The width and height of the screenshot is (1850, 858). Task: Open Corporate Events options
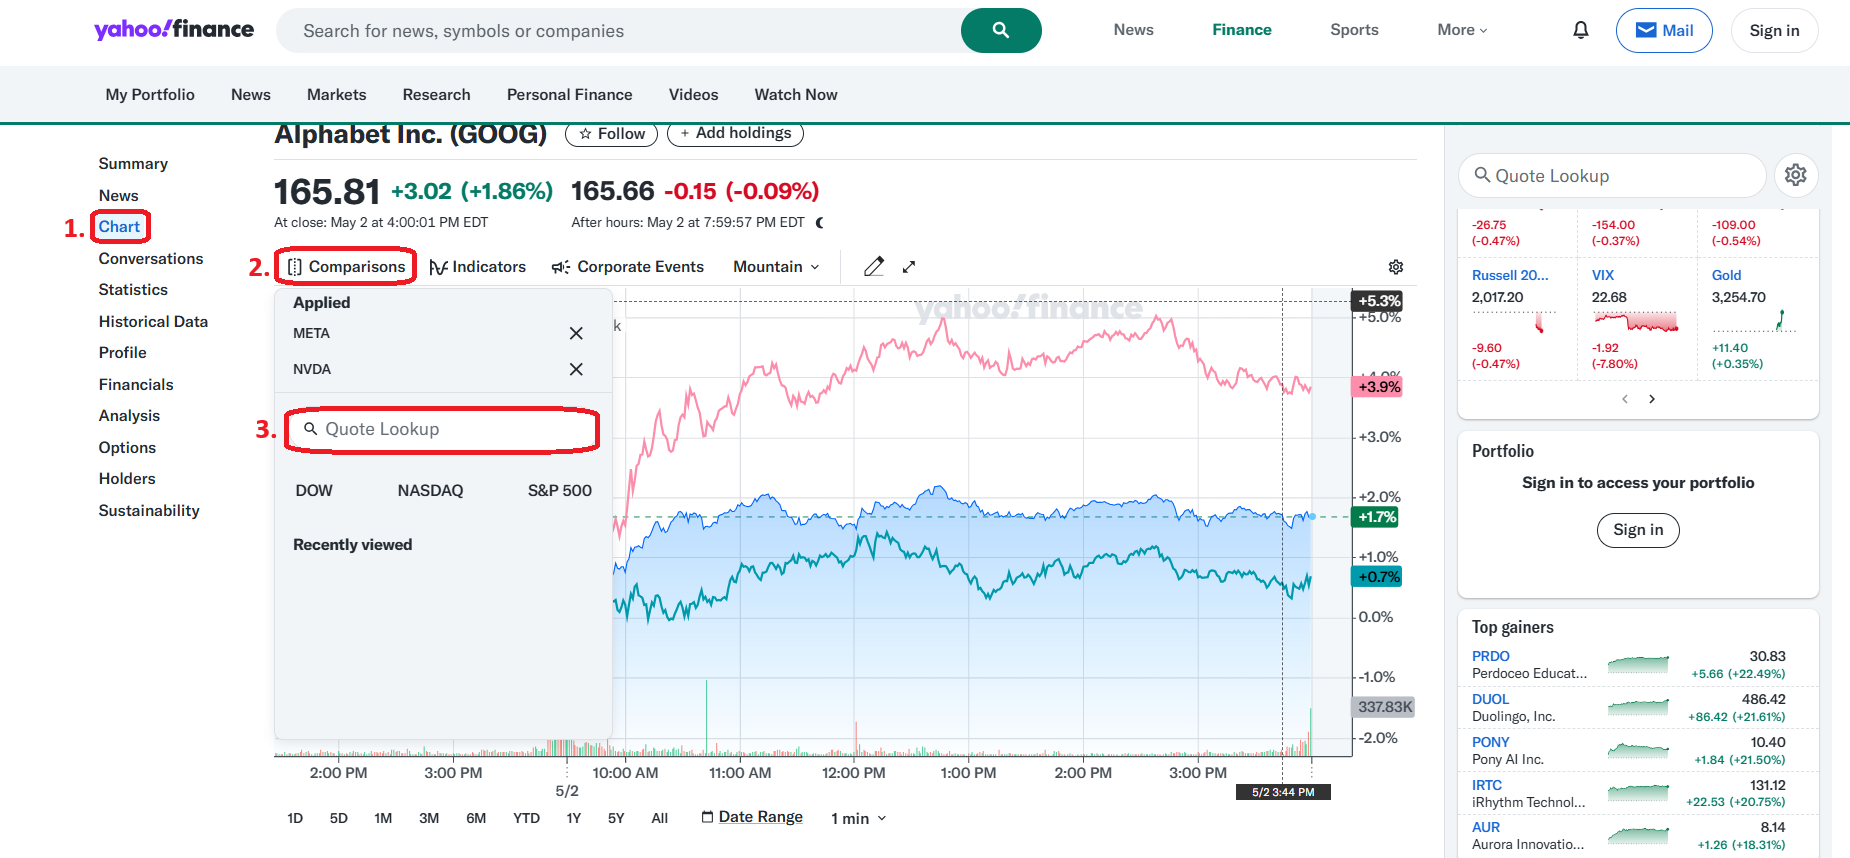tap(628, 267)
